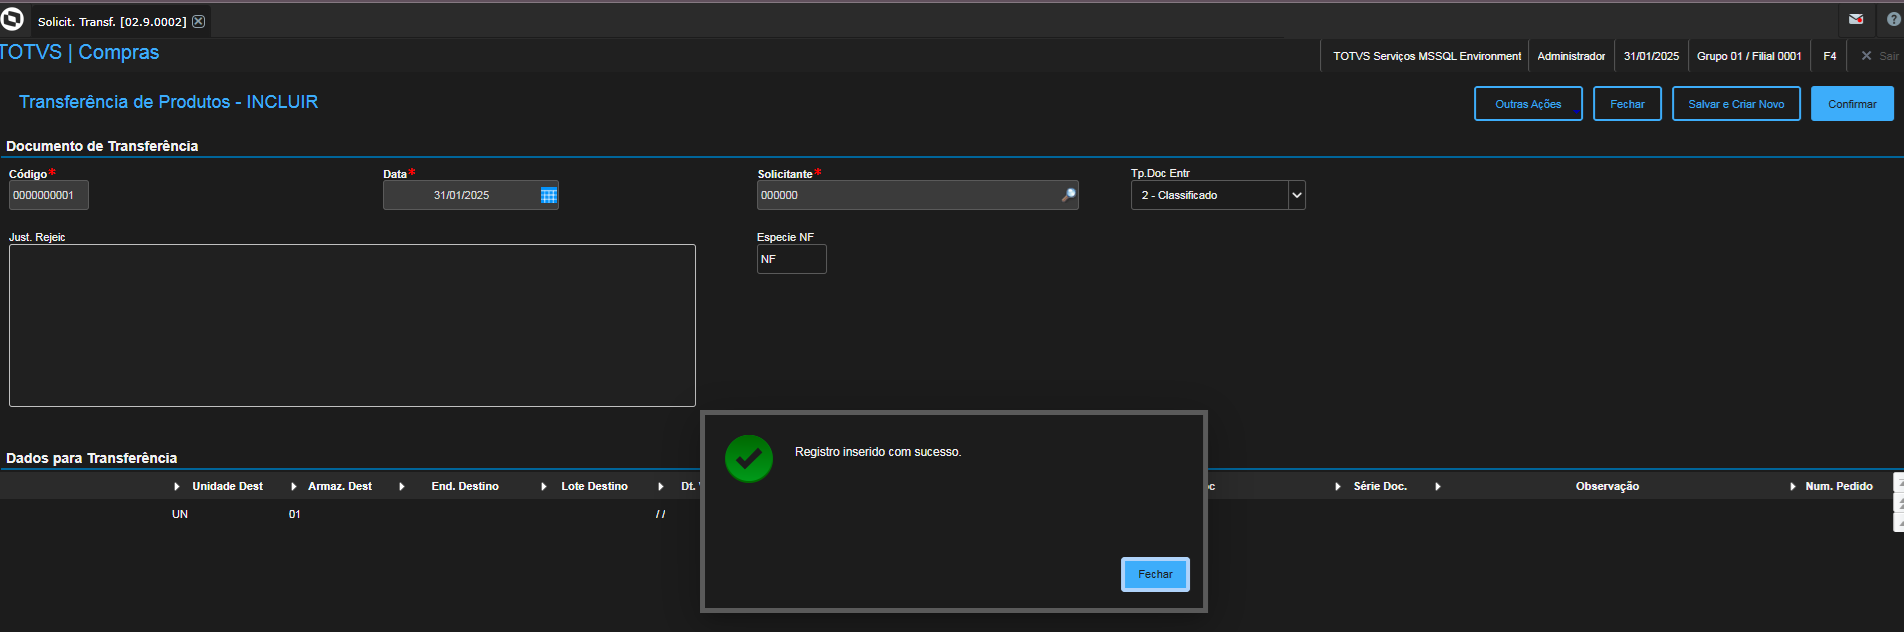1904x640 pixels.
Task: Click the Confirmar button
Action: [x=1852, y=104]
